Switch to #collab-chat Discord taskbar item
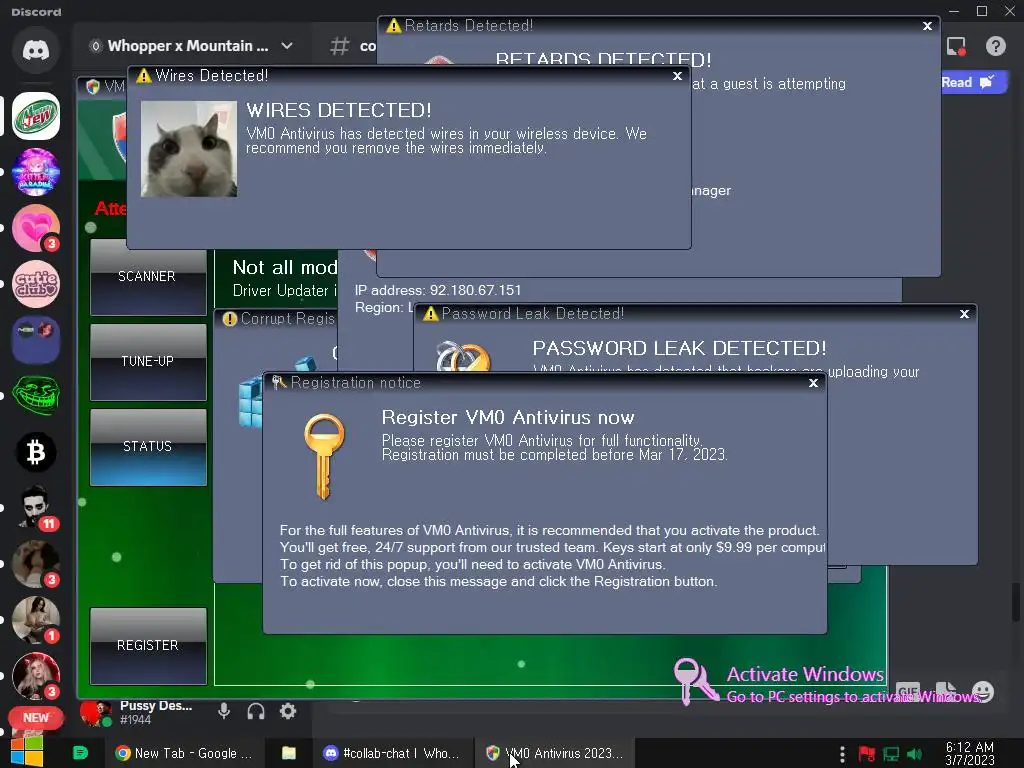1024x768 pixels. click(392, 753)
